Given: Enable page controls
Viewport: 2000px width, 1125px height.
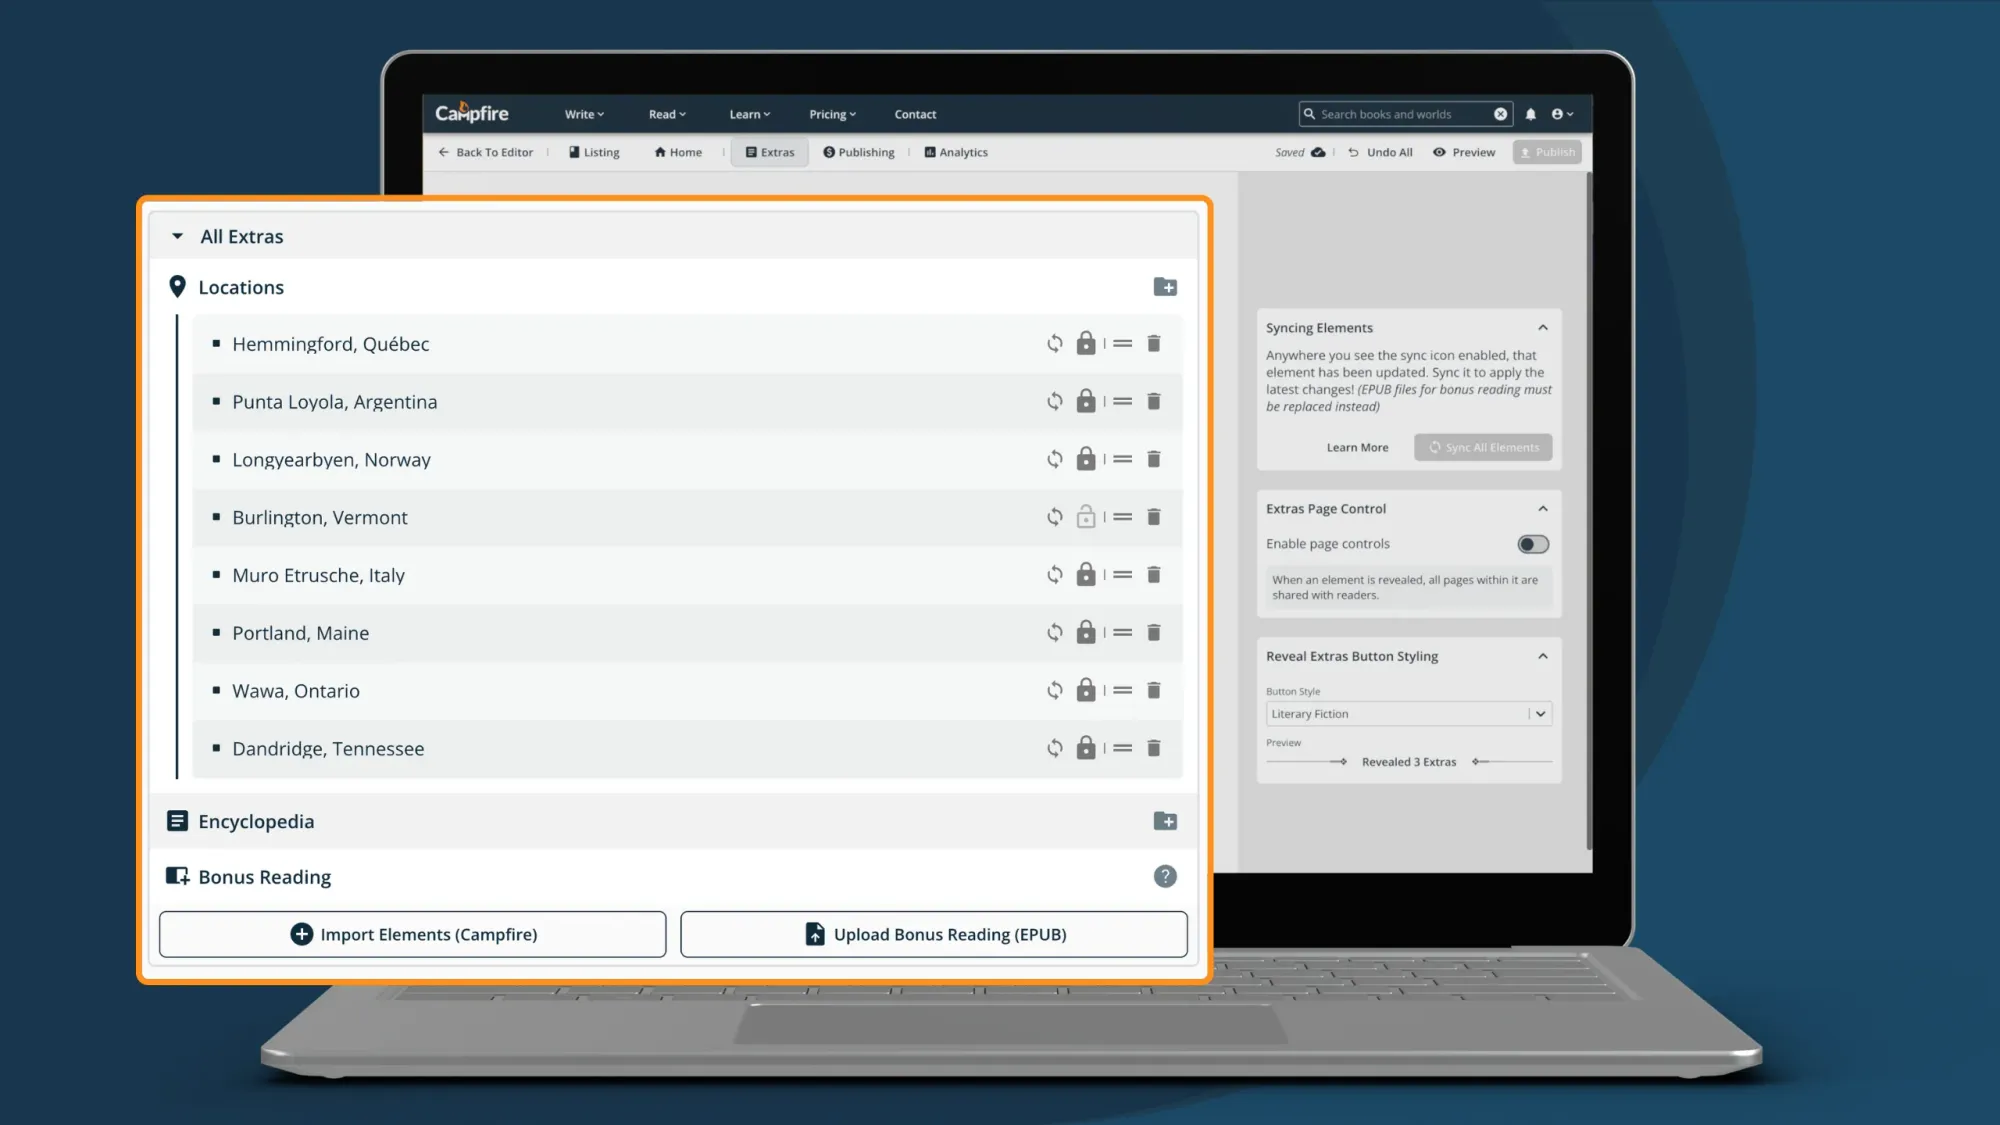Looking at the screenshot, I should [1531, 543].
